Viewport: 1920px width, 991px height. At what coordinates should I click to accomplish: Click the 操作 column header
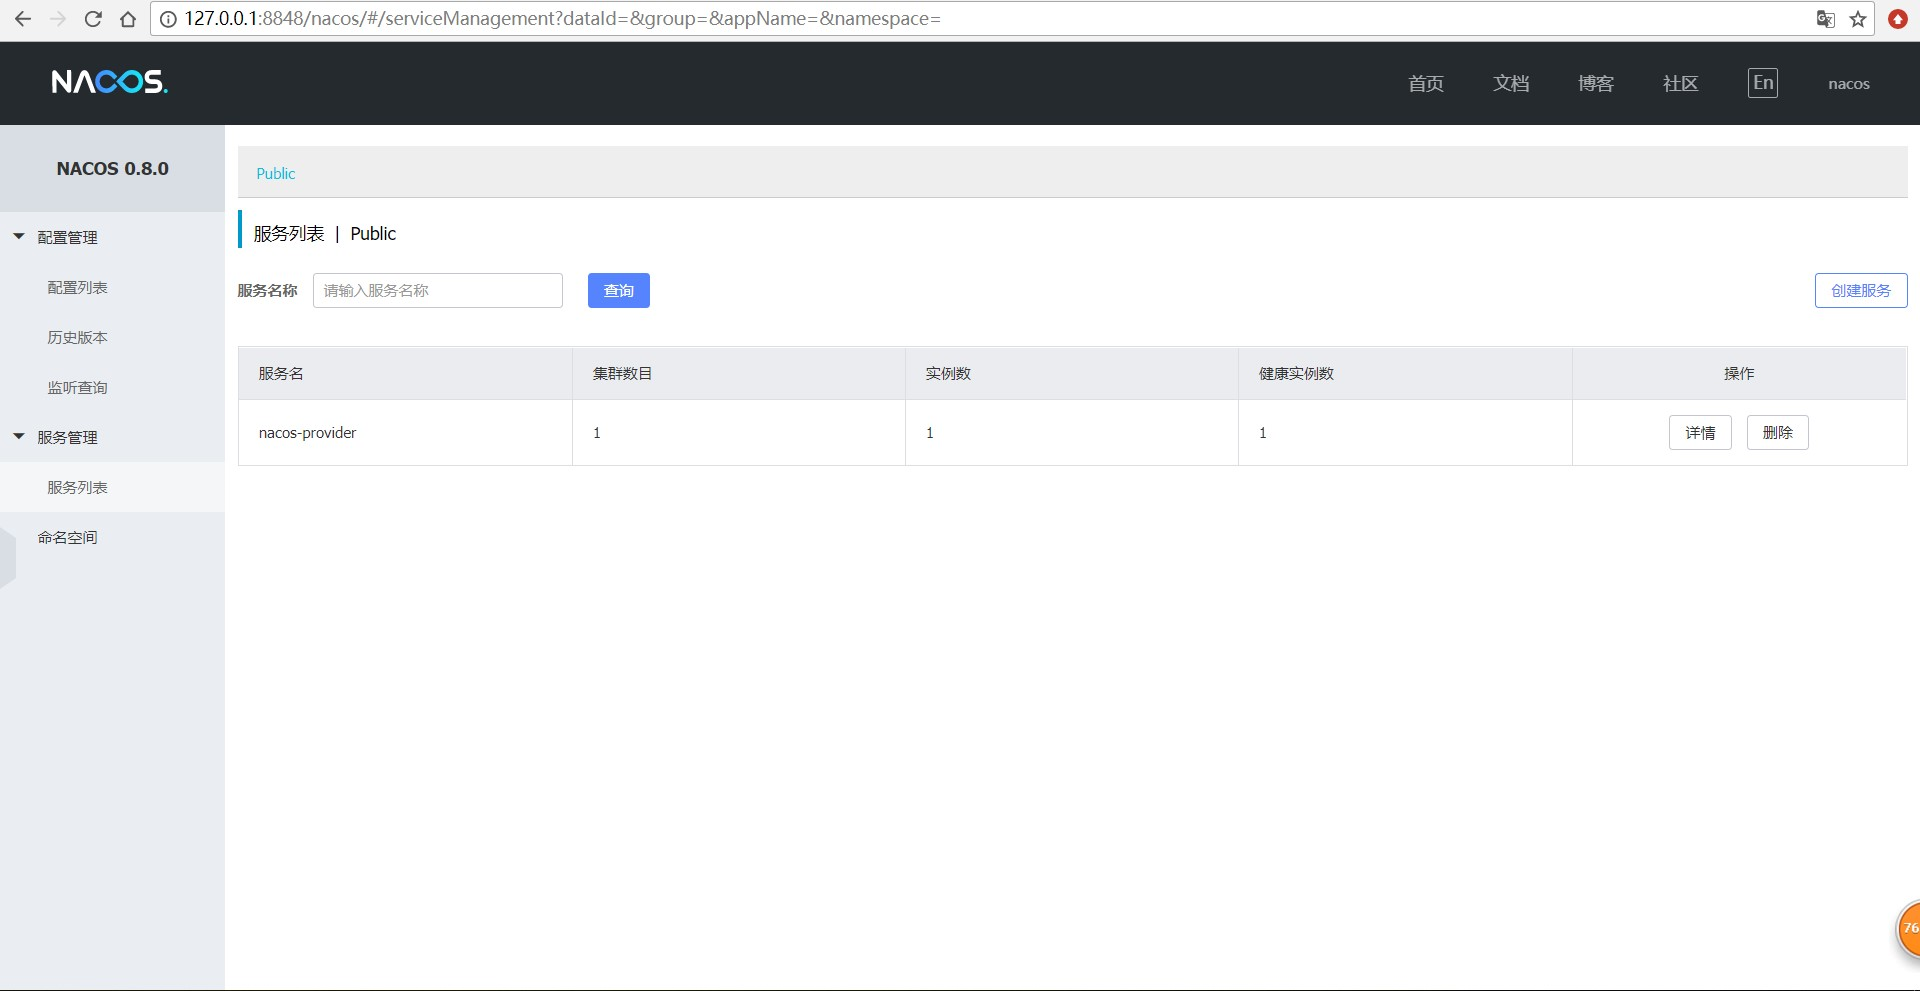coord(1739,373)
